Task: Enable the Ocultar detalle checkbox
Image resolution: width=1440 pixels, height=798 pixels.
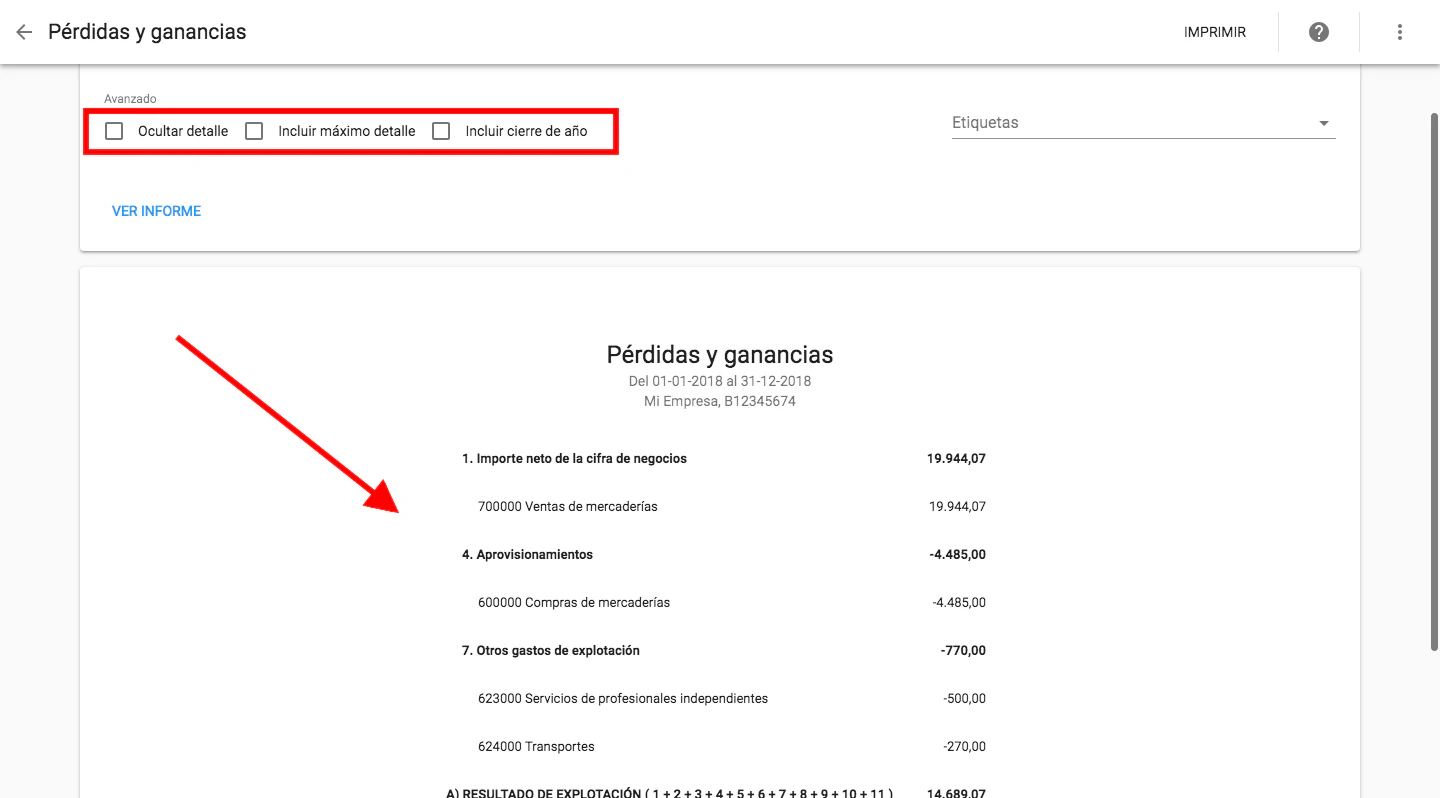Action: tap(113, 130)
